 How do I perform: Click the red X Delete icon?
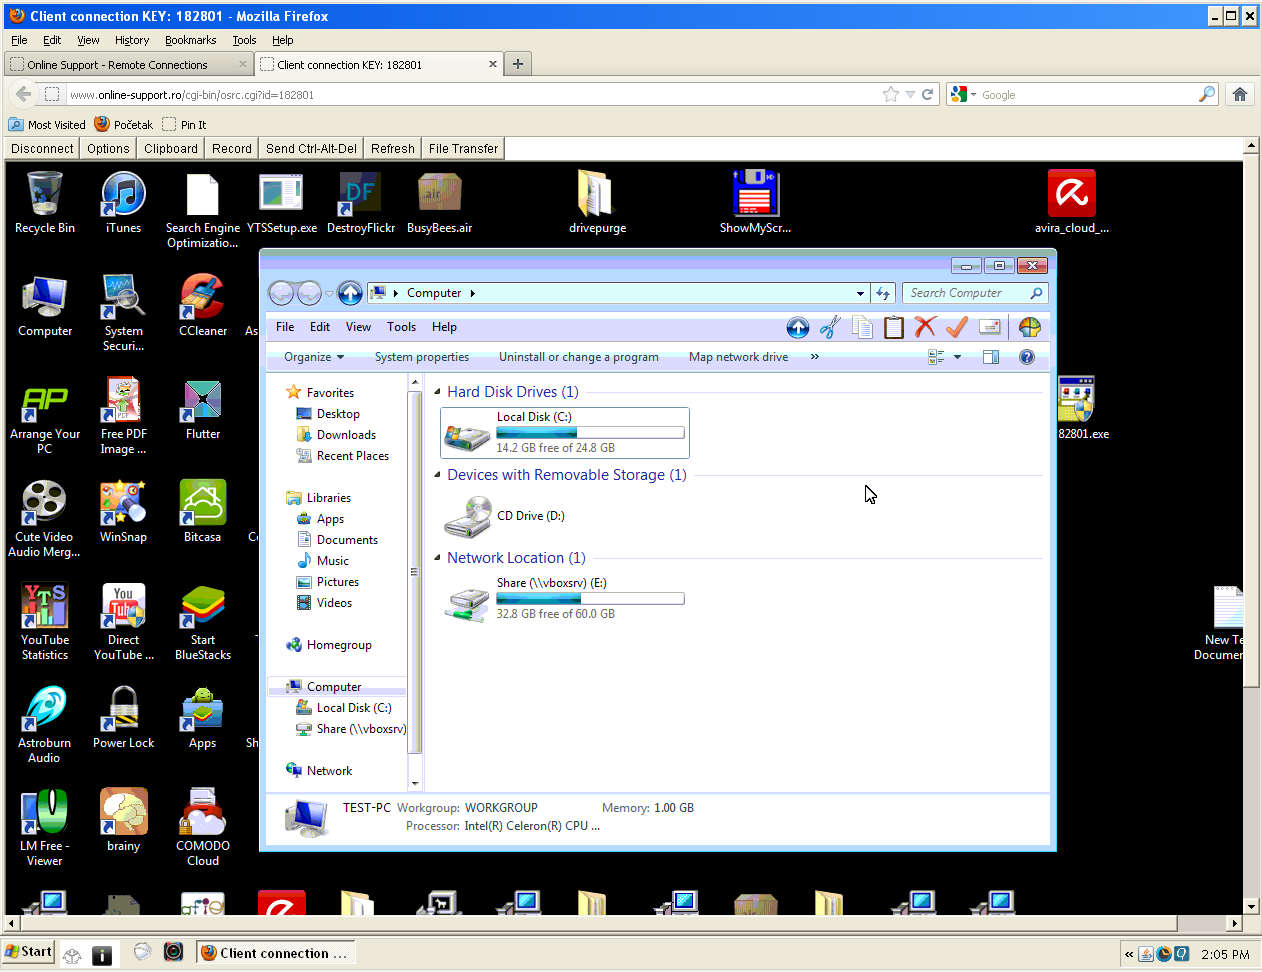click(925, 327)
